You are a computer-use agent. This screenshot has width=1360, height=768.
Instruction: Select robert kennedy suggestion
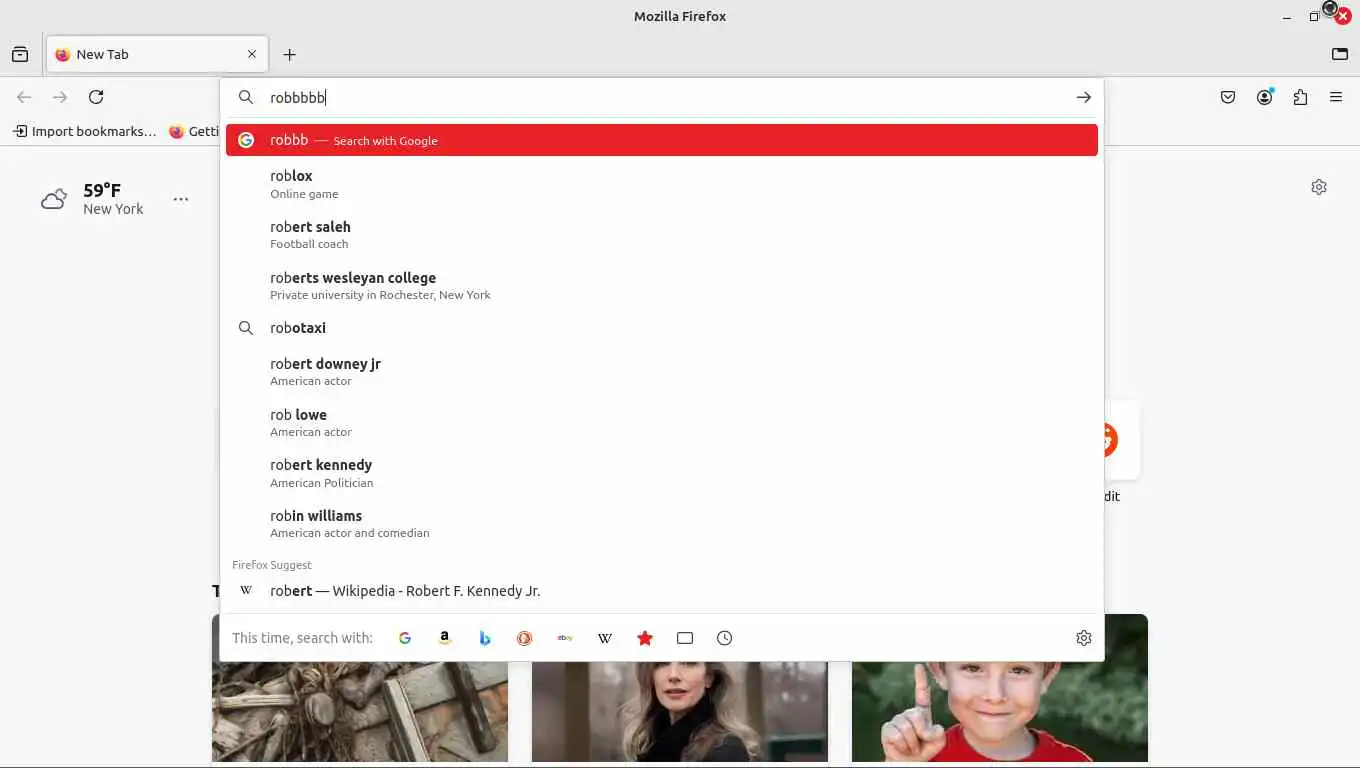click(x=662, y=473)
